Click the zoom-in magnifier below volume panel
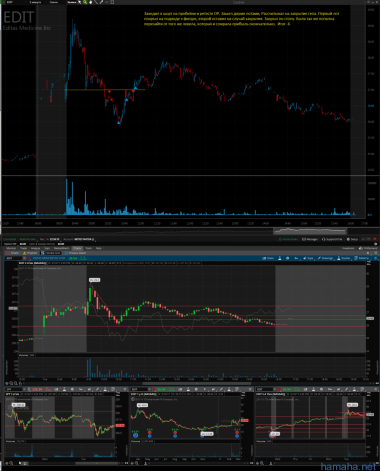380x471 pixels. [11, 383]
